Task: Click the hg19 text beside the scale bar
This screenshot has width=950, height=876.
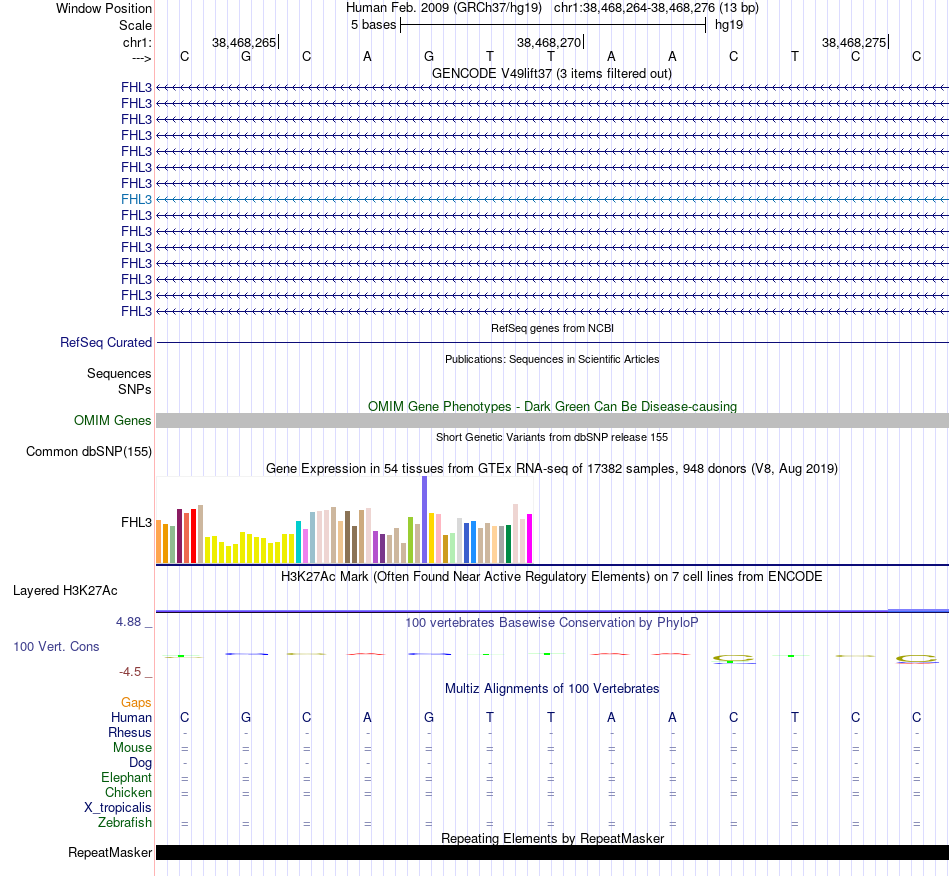Action: [x=729, y=25]
